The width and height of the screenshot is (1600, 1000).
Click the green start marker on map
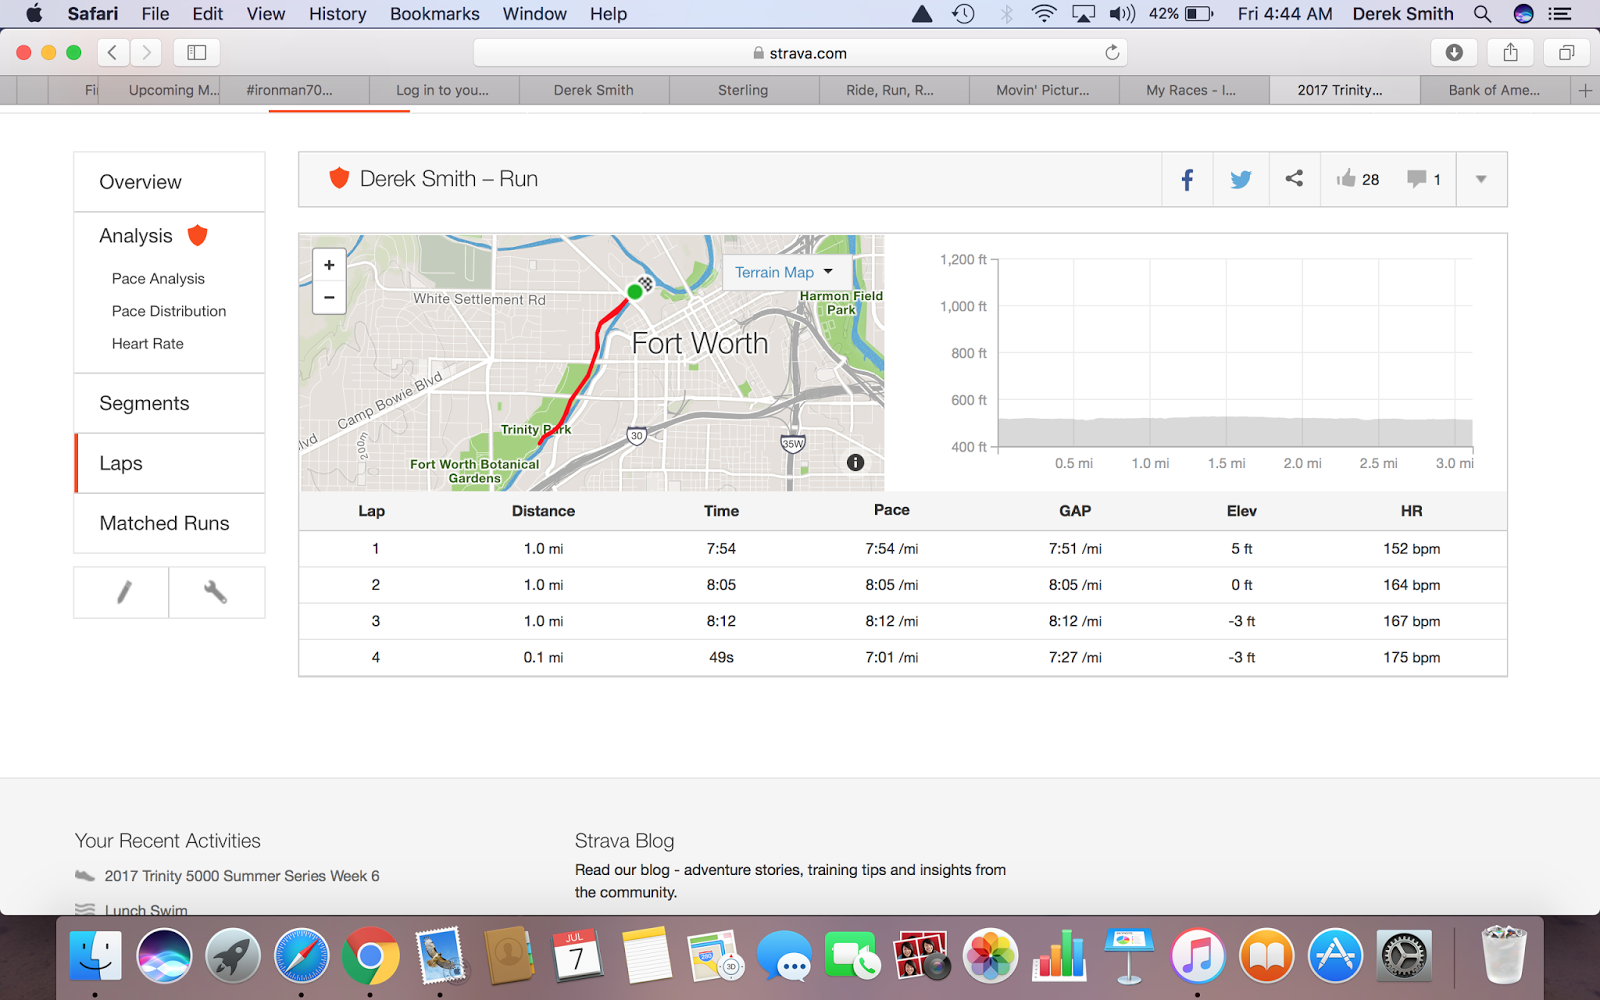(634, 292)
